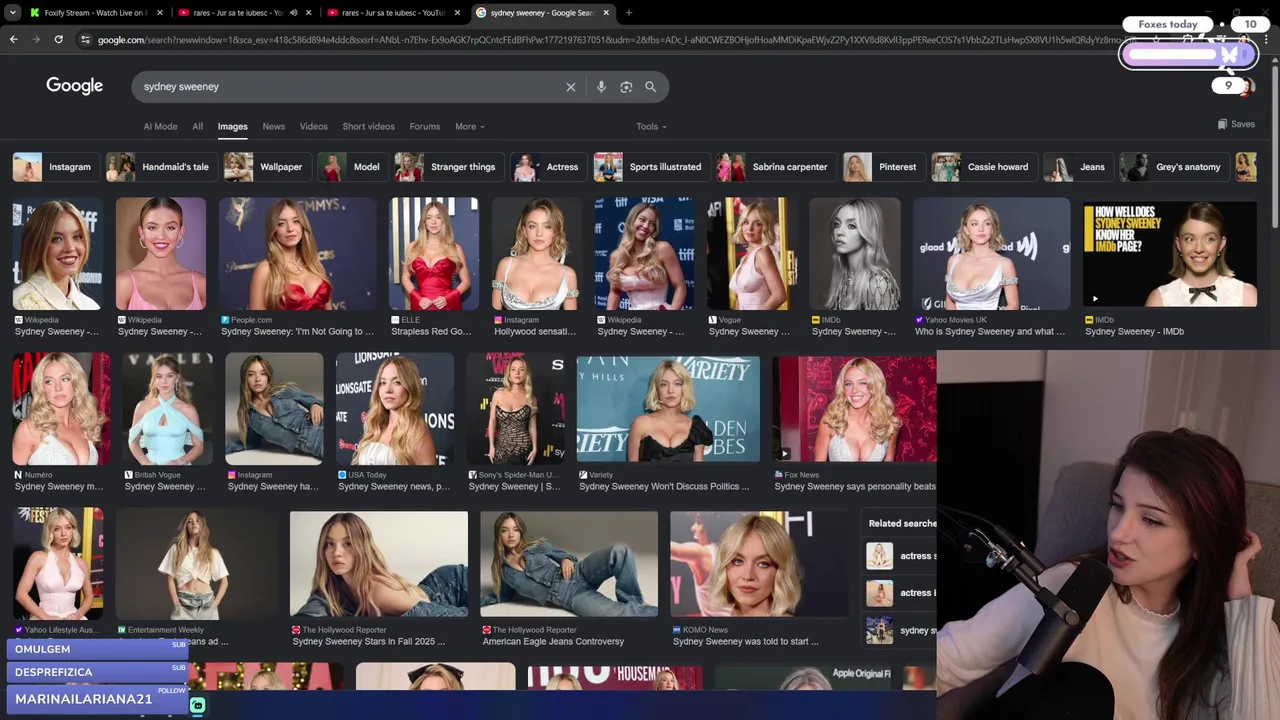Select the Sabrina carpenter filter chip

click(775, 167)
